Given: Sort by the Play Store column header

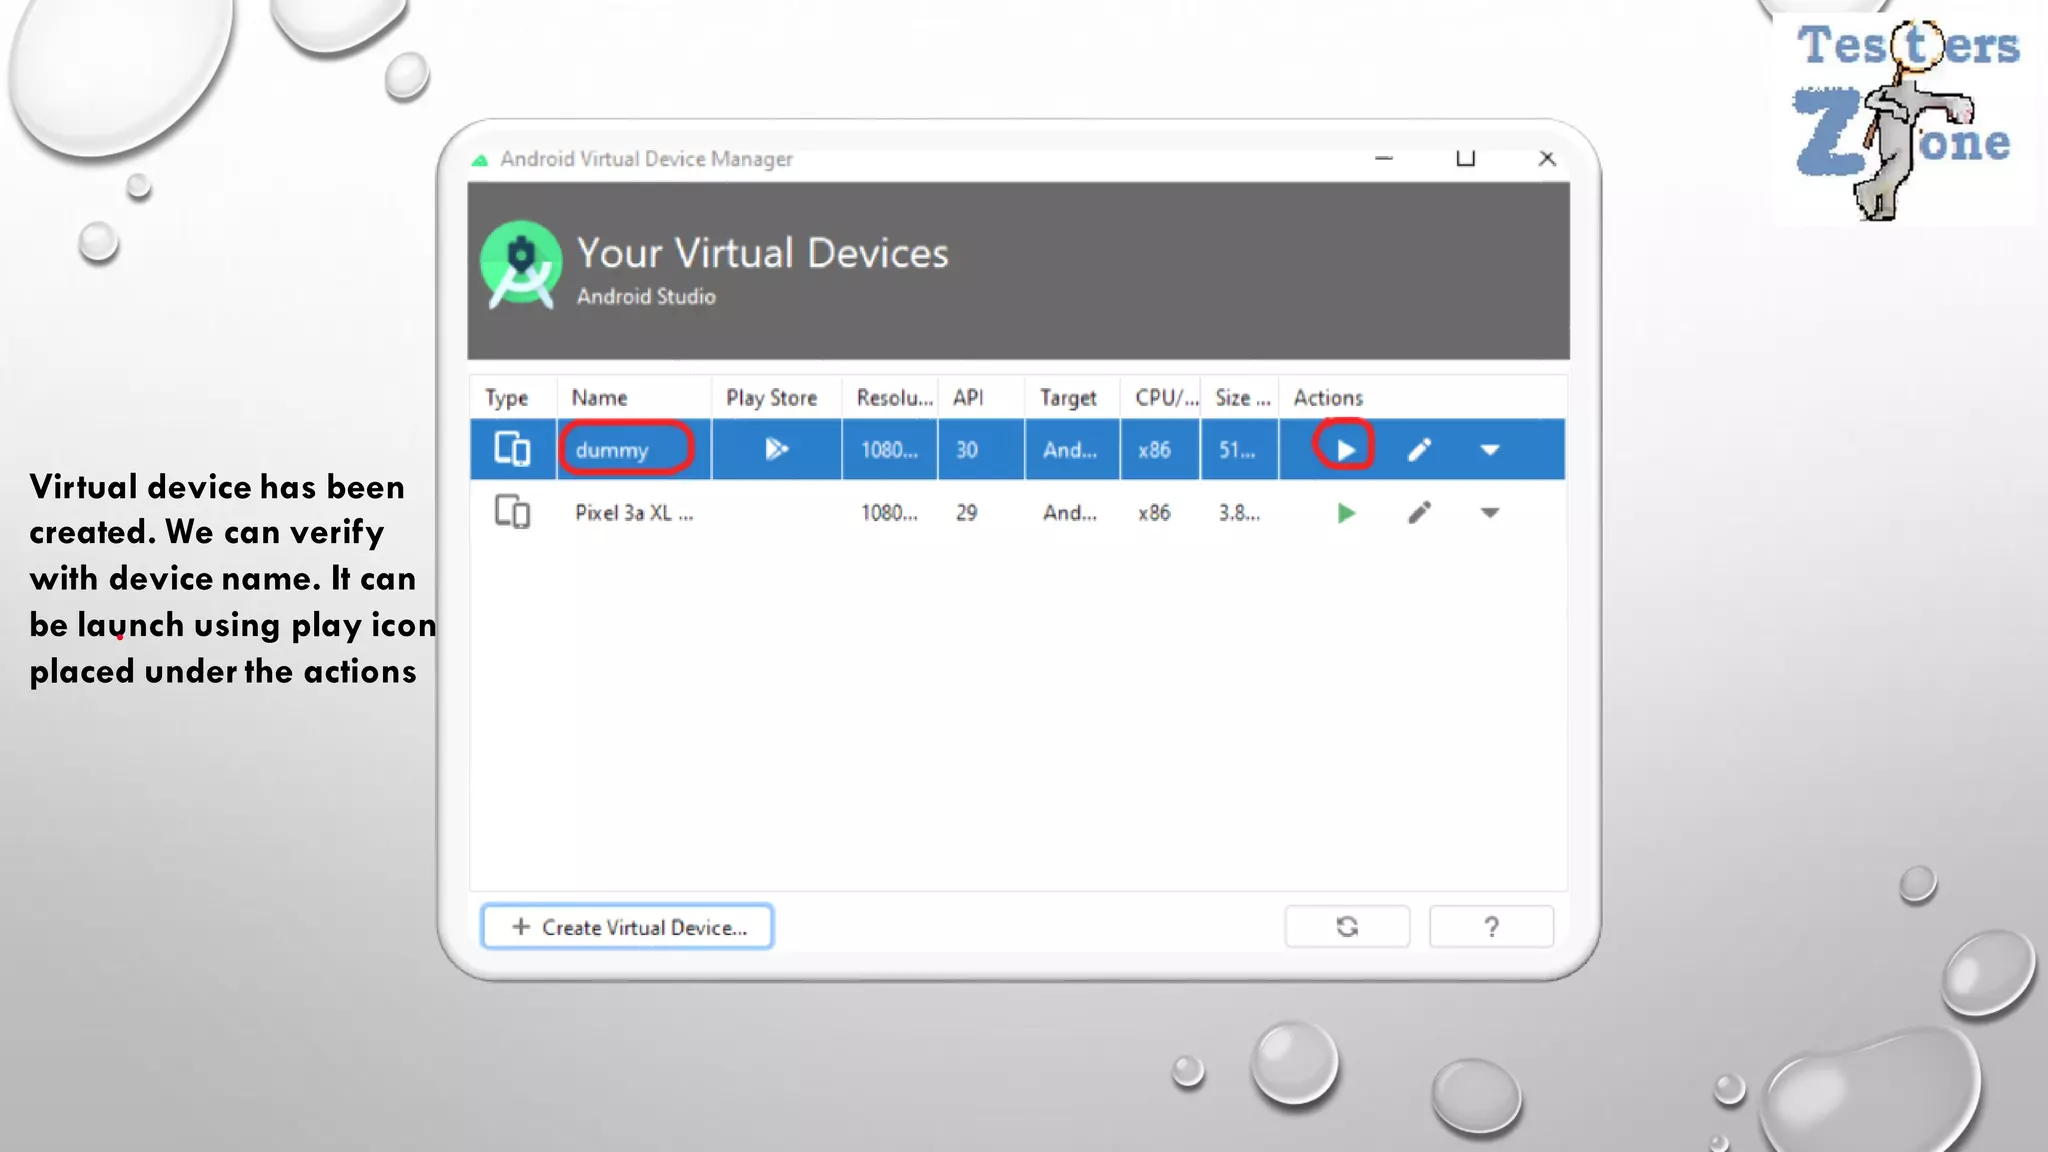Looking at the screenshot, I should [x=771, y=398].
